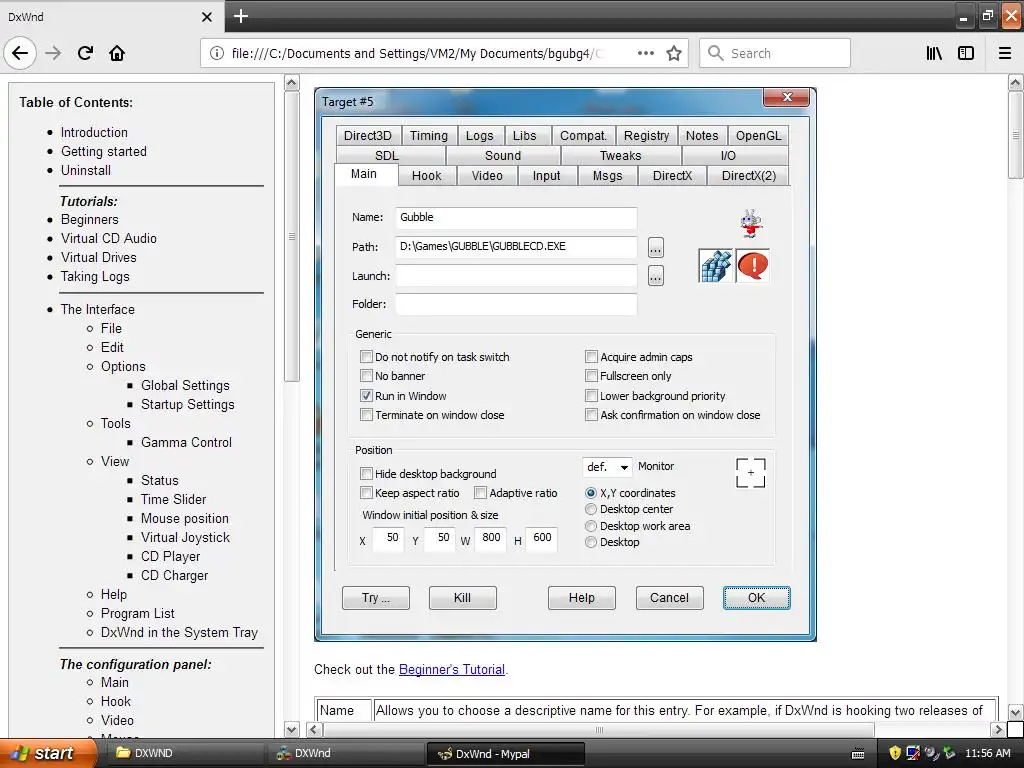Open the page actions three-dot icon
The height and width of the screenshot is (768, 1024).
click(645, 53)
